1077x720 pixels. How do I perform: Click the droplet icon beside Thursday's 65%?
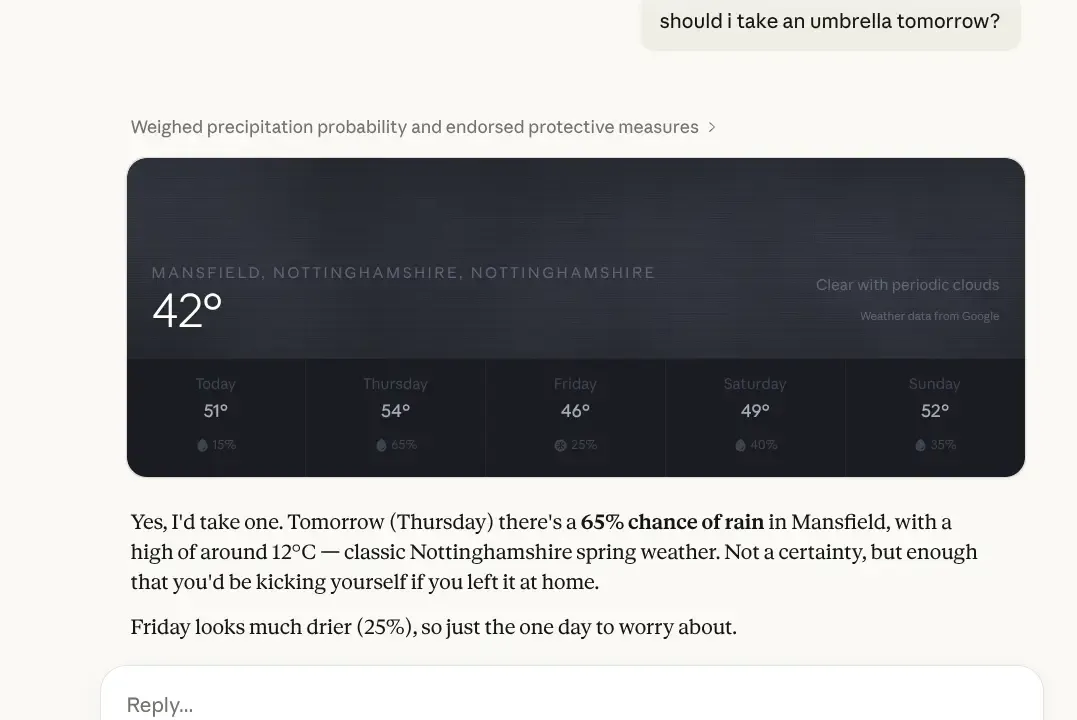(380, 445)
